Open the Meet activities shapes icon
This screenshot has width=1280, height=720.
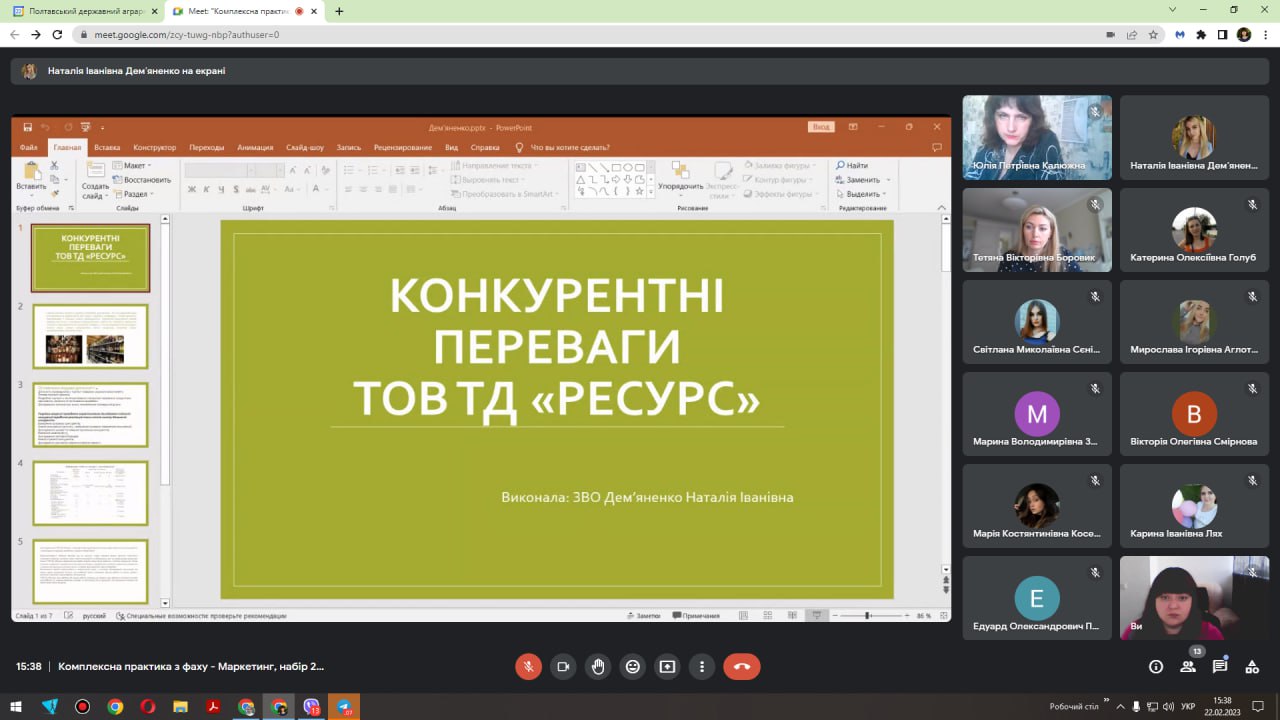tap(1252, 667)
